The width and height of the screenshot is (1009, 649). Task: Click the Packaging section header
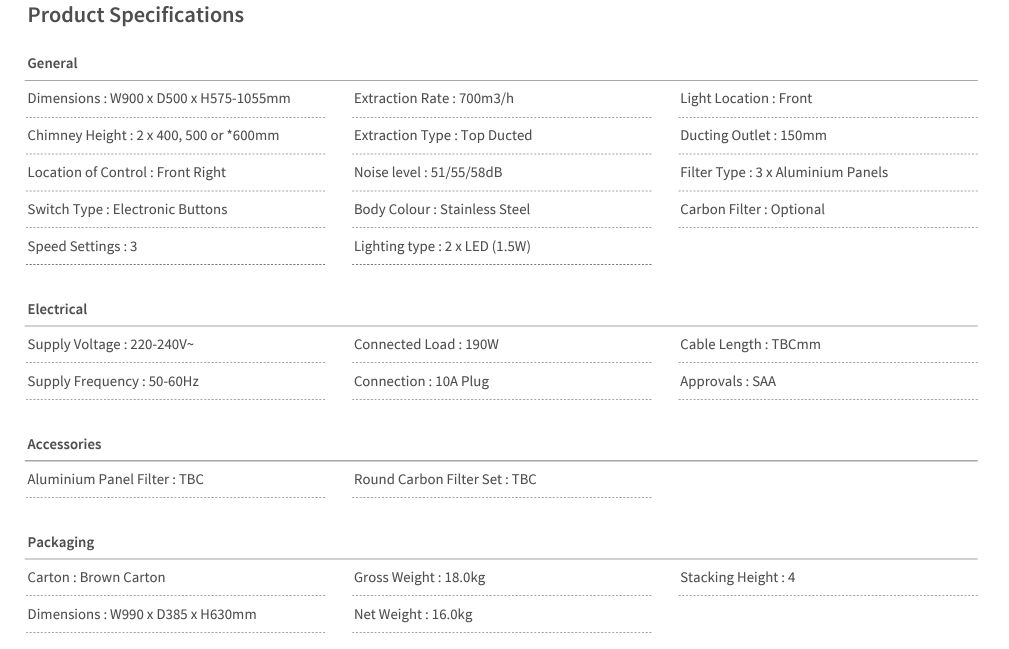60,542
